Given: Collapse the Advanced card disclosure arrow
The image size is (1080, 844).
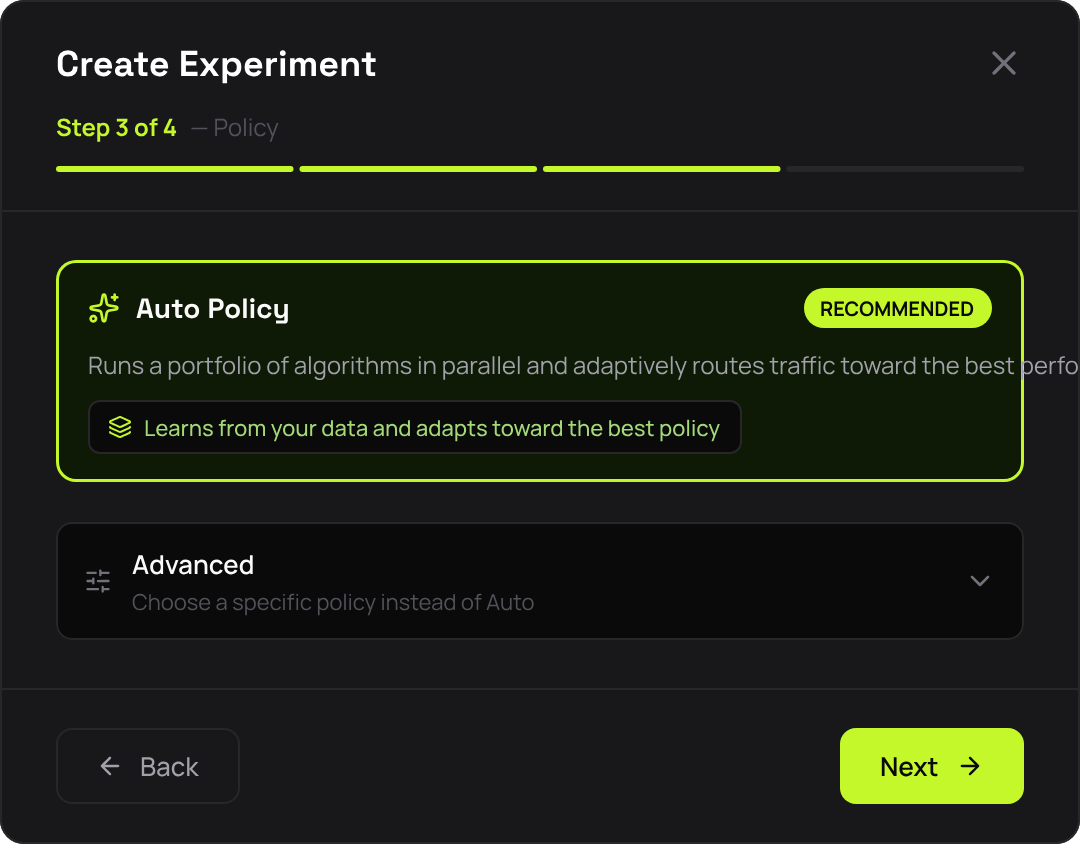Looking at the screenshot, I should [980, 580].
